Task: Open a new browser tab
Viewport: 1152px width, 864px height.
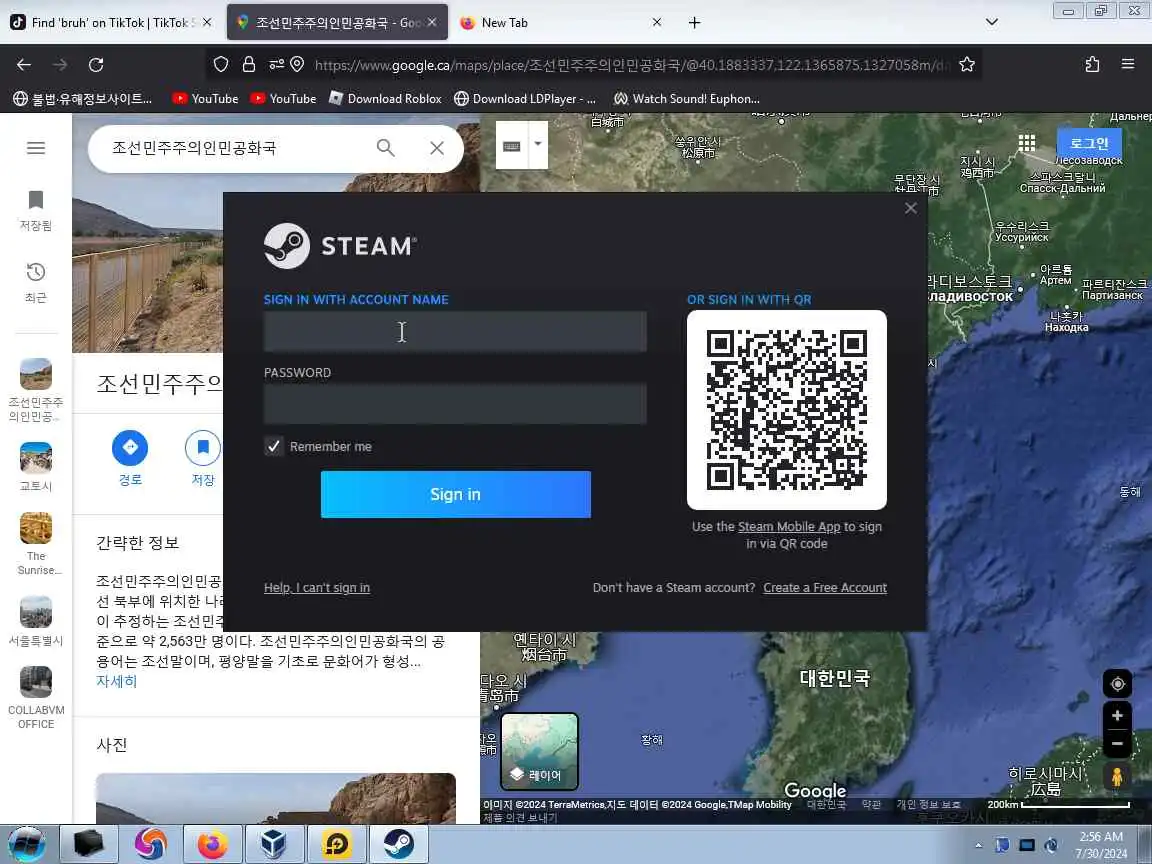Action: [694, 22]
